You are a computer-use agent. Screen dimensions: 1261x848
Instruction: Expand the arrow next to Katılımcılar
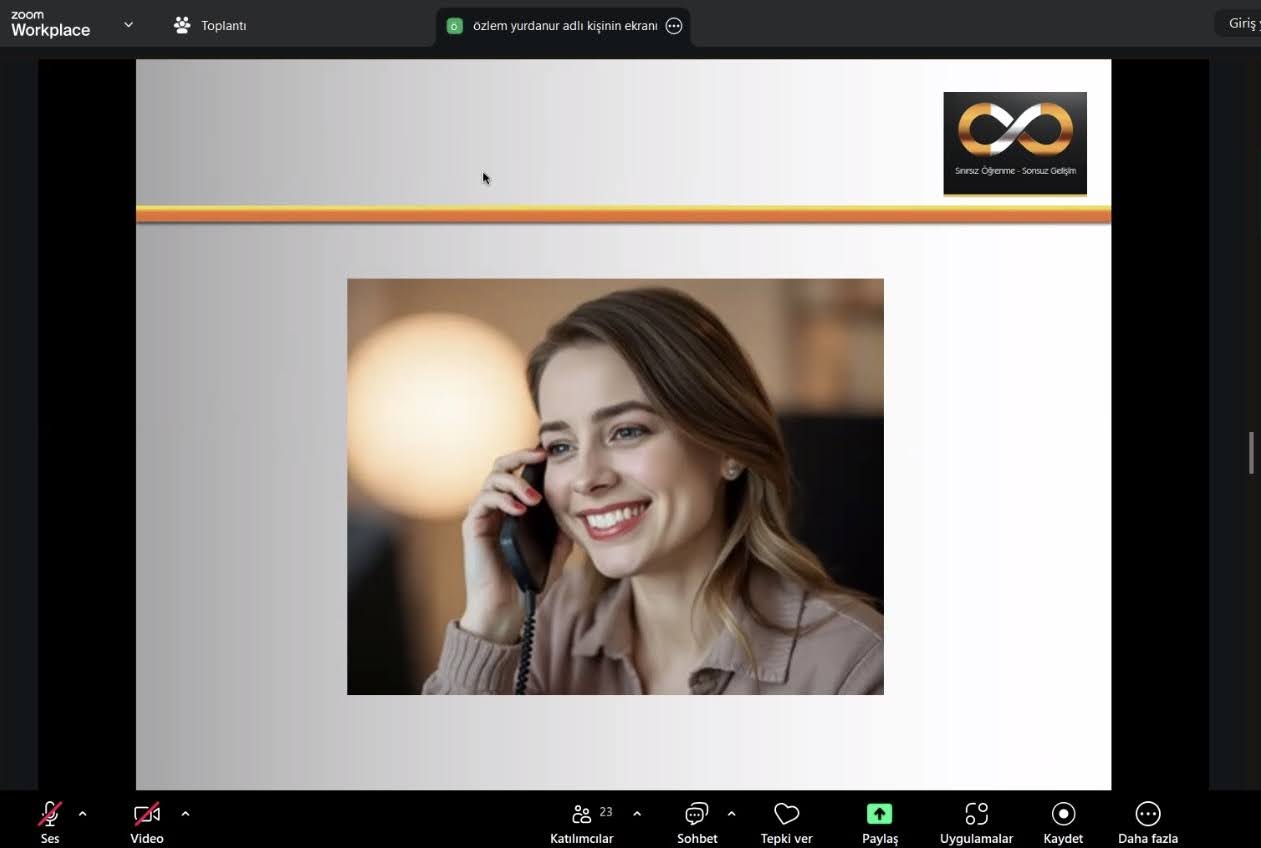[x=637, y=814]
